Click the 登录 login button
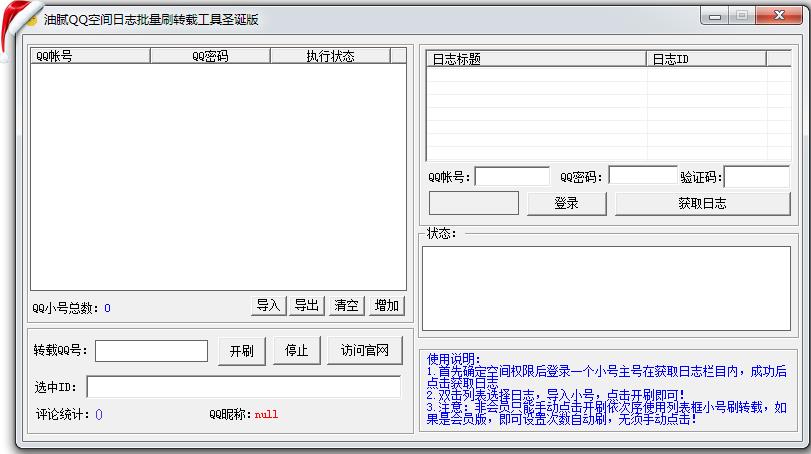This screenshot has width=811, height=454. point(566,203)
